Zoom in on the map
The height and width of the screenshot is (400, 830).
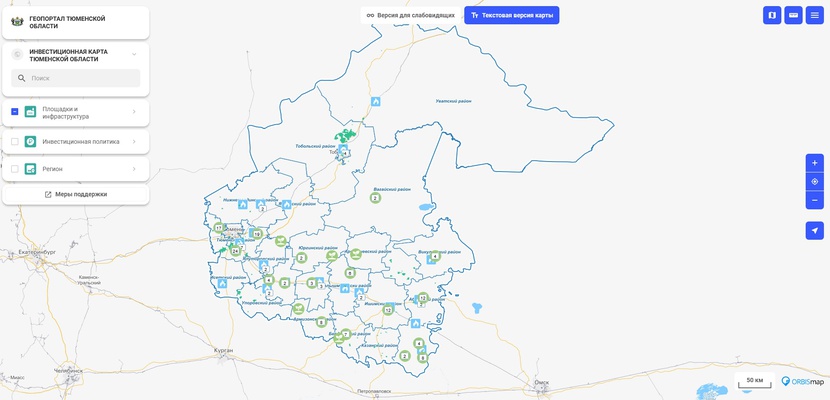(814, 163)
